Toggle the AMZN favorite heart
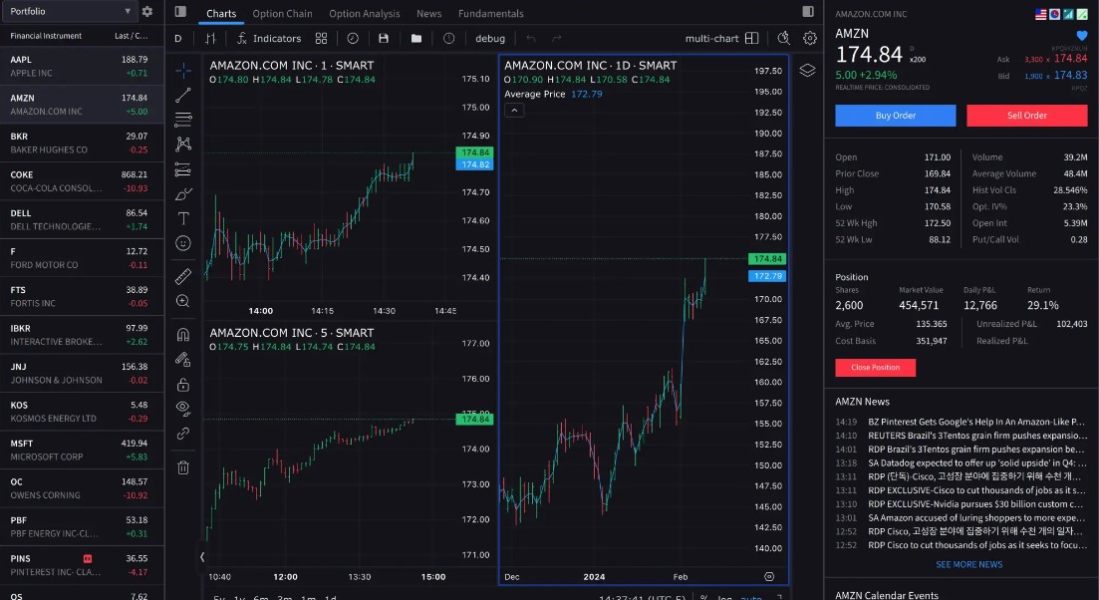The image size is (1099, 600). point(1081,35)
